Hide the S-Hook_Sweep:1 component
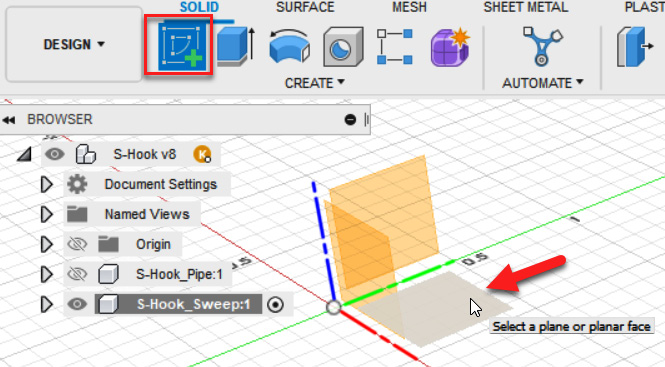Image resolution: width=665 pixels, height=367 pixels. (77, 304)
